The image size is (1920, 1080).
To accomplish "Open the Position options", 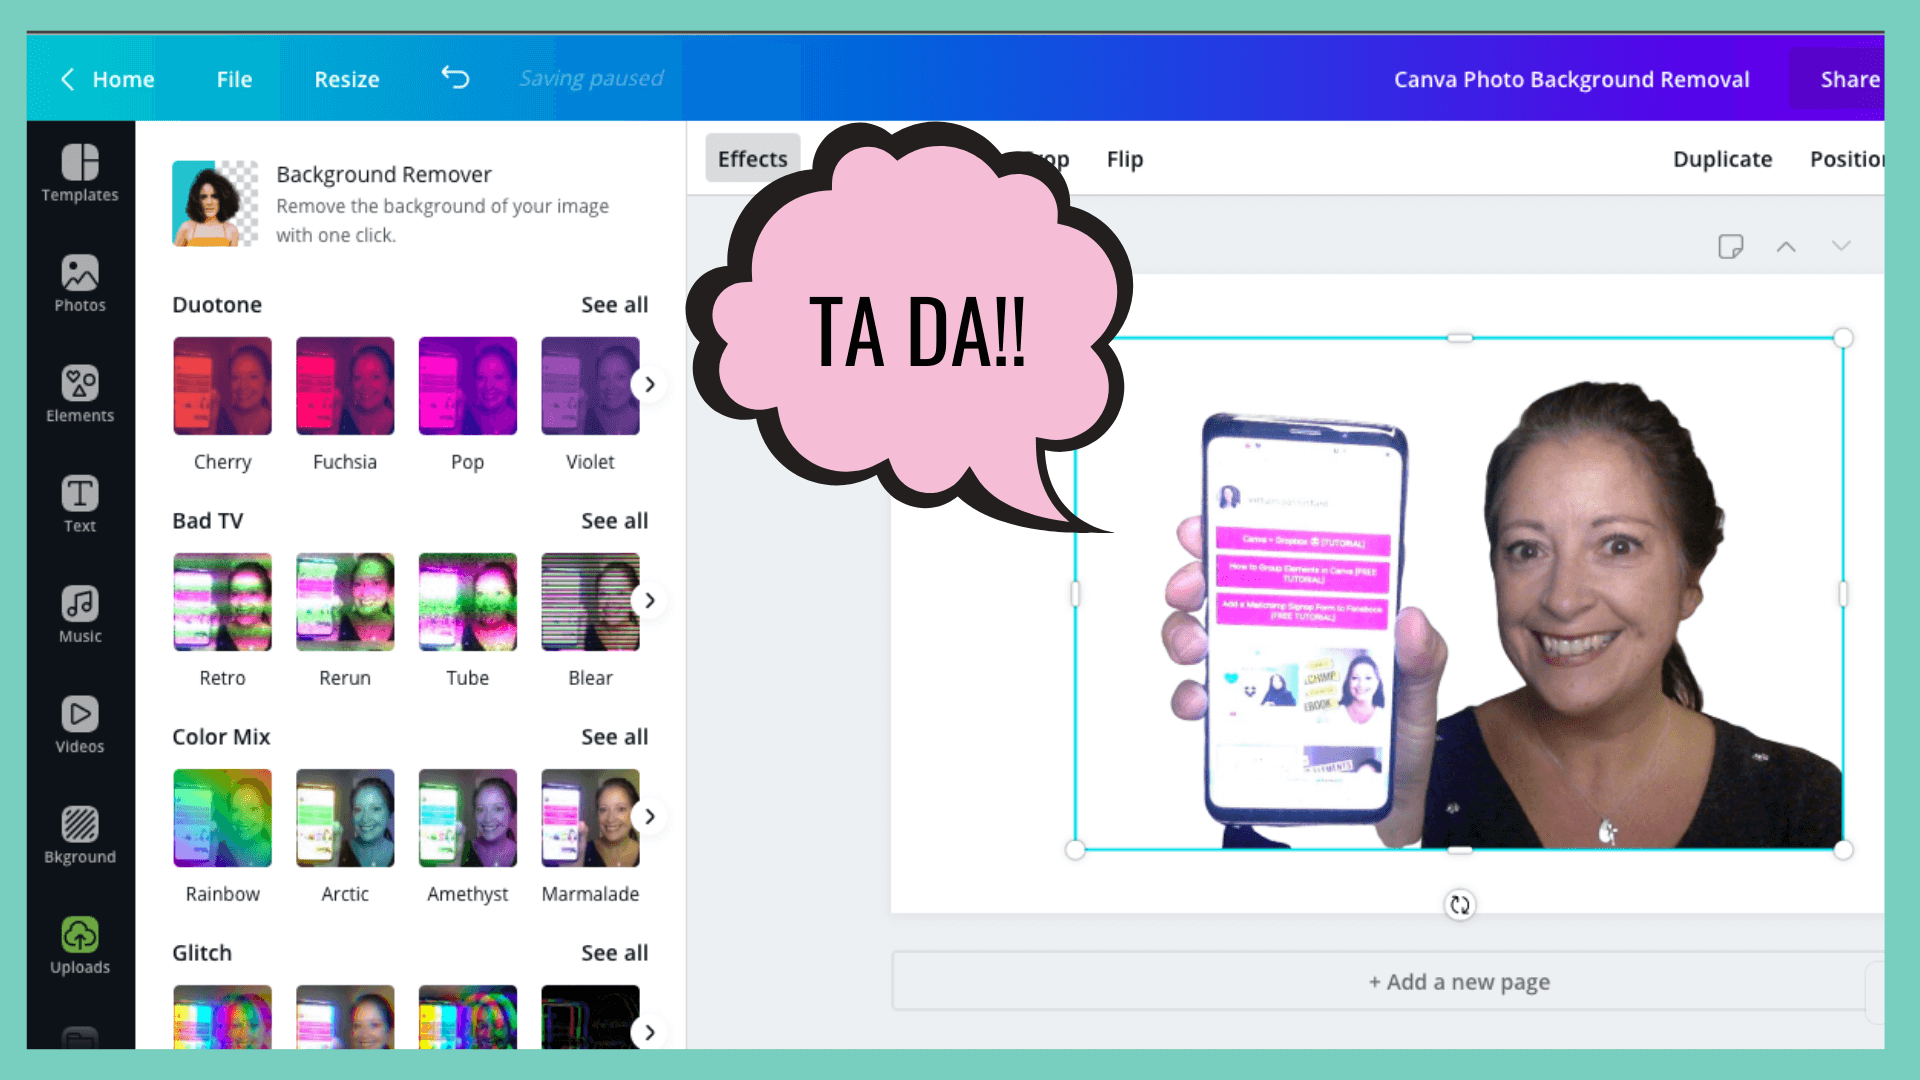I will pyautogui.click(x=1846, y=159).
